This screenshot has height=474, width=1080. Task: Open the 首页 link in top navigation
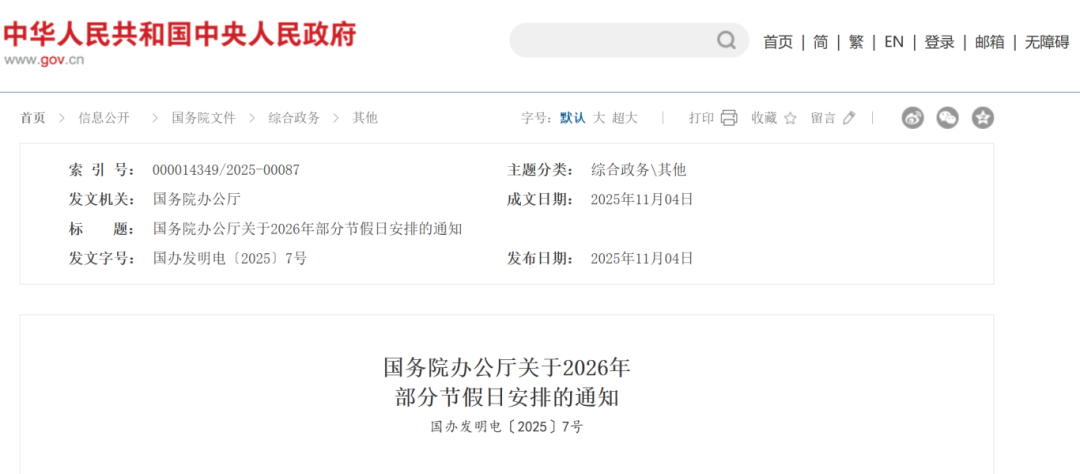pos(778,42)
